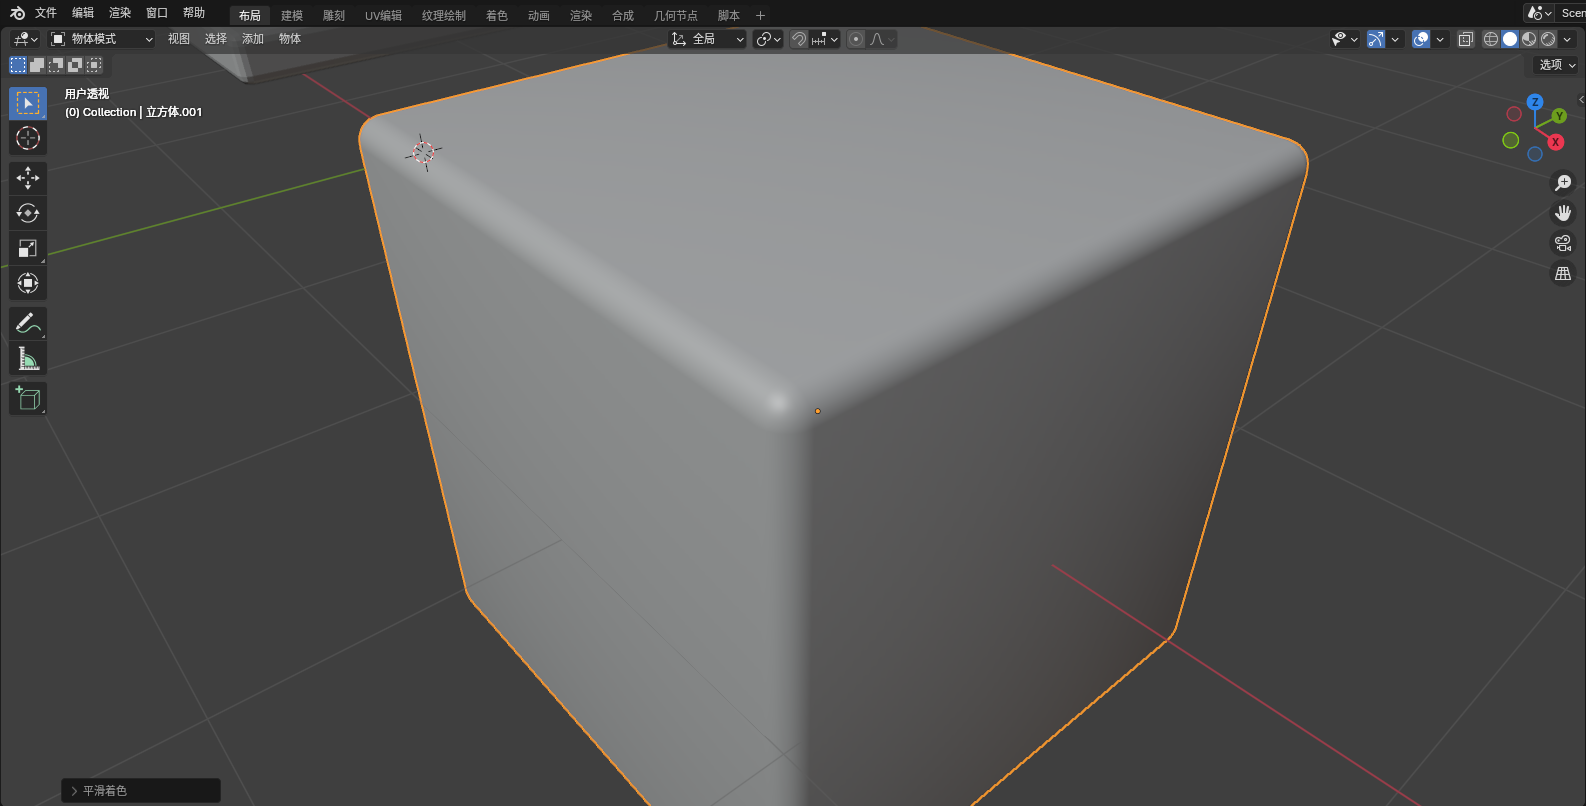Toggle camera view with camera icon
Viewport: 1586px width, 806px height.
pyautogui.click(x=1563, y=243)
